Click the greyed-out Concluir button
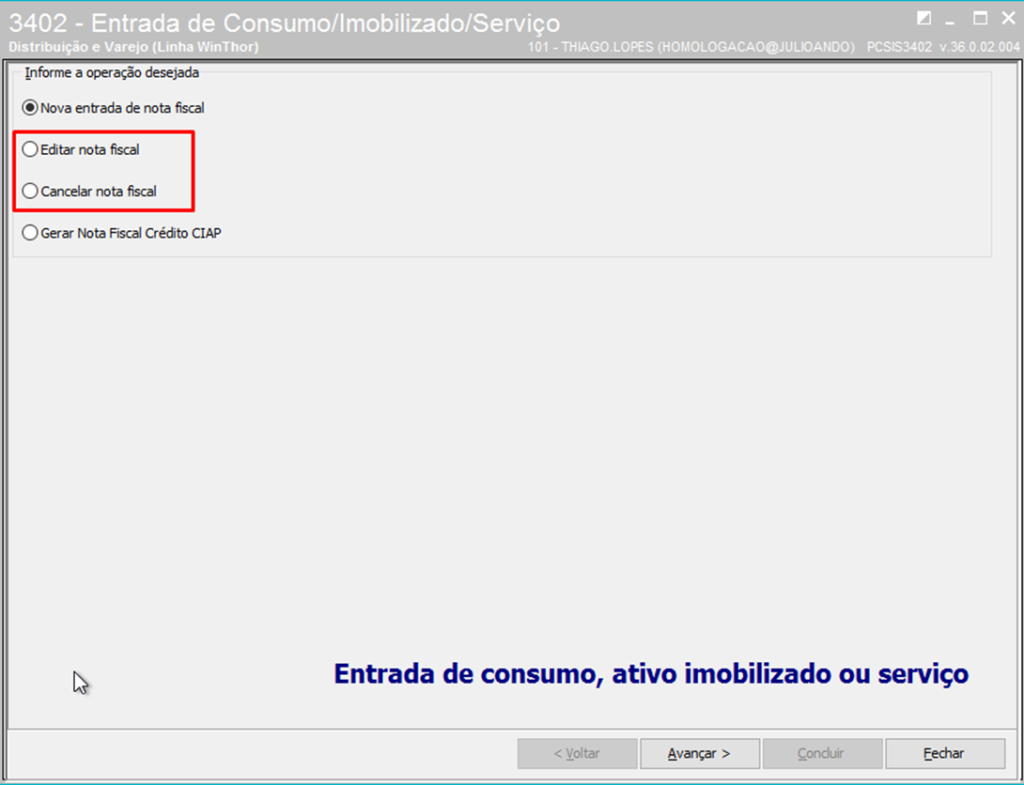Screen dimensions: 1024x785 pos(821,753)
